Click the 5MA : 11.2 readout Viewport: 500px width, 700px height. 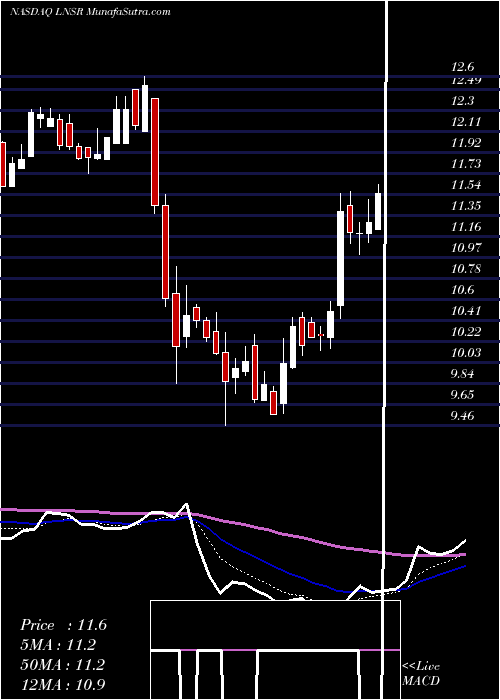pyautogui.click(x=59, y=645)
